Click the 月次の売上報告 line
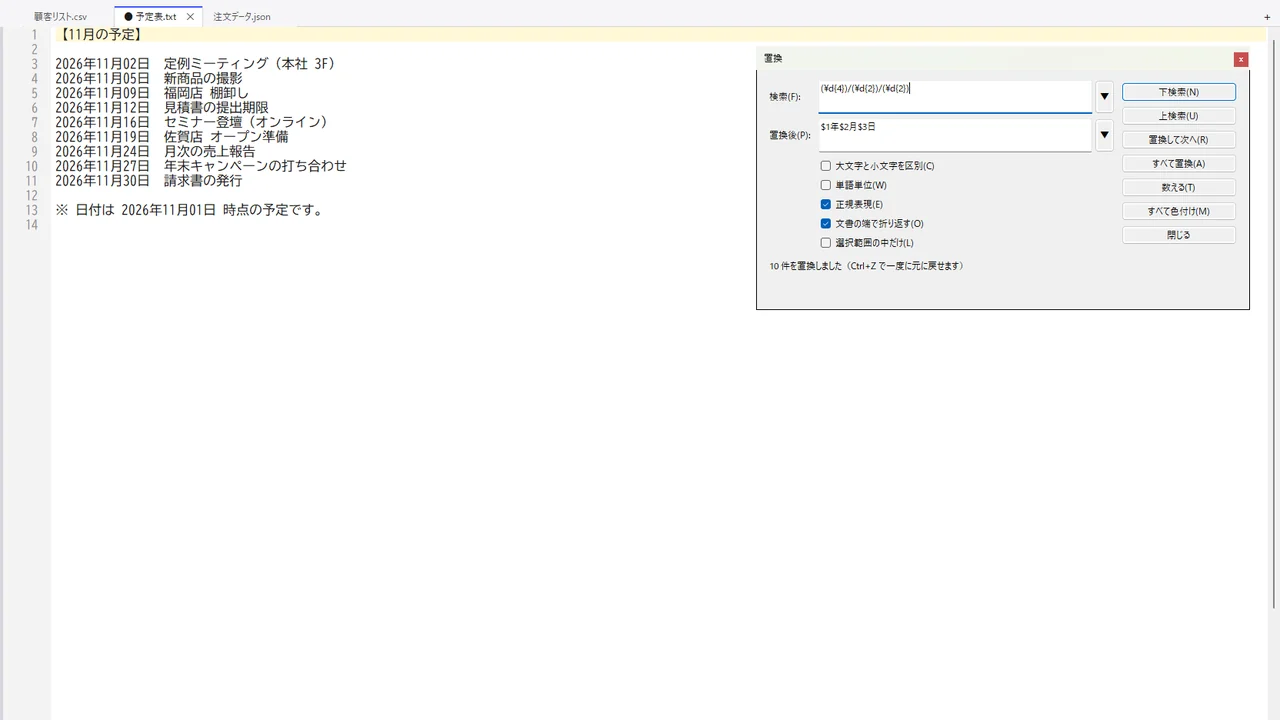The height and width of the screenshot is (720, 1280). click(x=155, y=151)
